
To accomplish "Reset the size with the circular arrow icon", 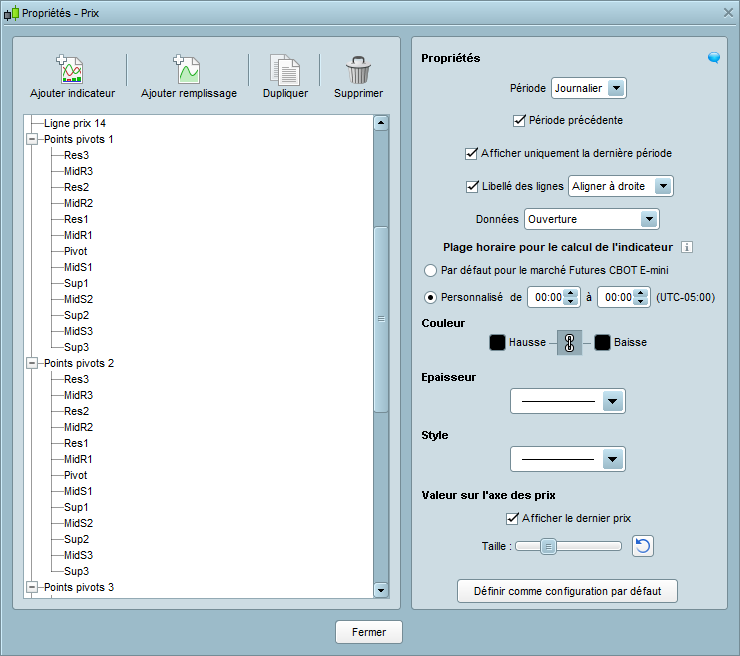I will pos(644,546).
